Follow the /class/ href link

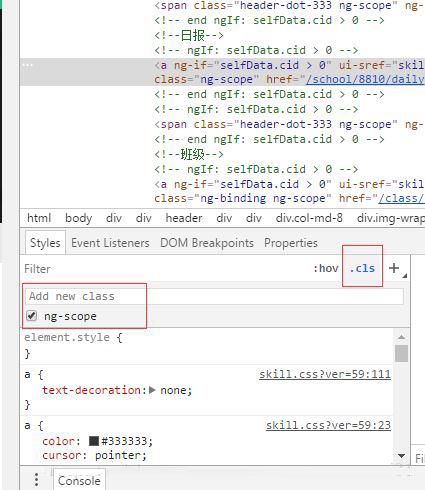402,199
